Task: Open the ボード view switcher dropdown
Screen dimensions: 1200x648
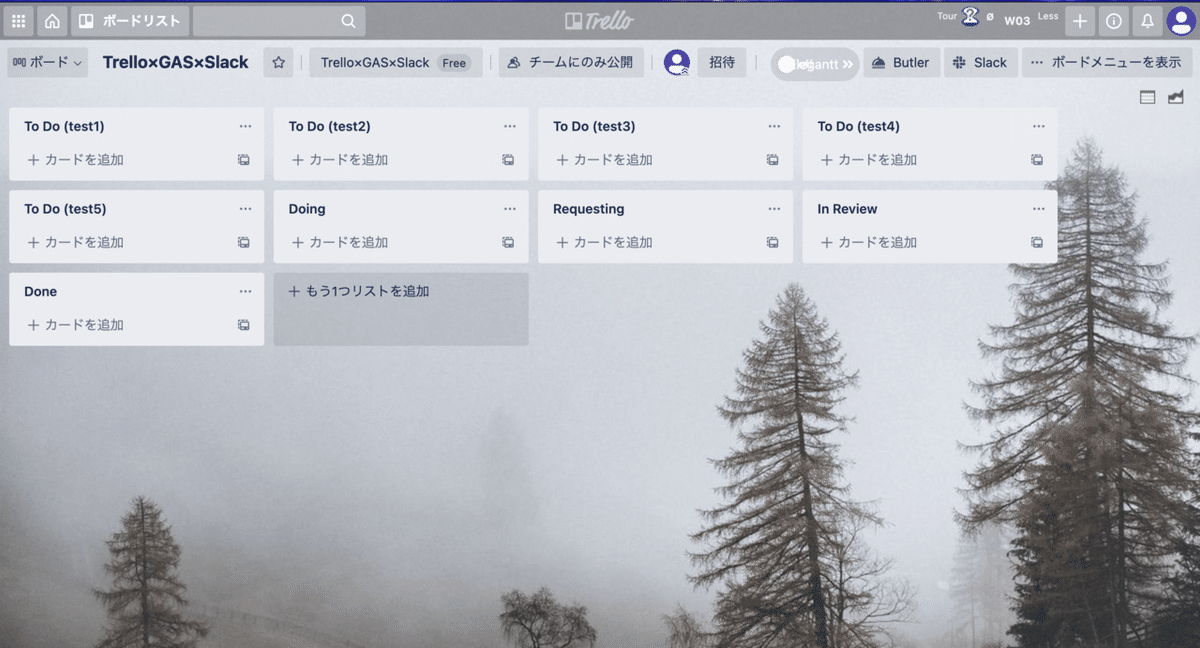Action: [x=47, y=62]
